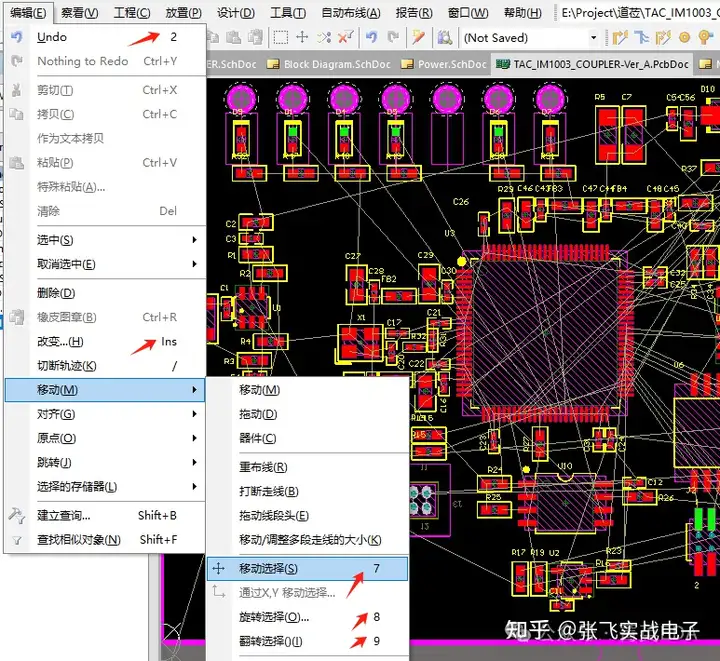
Task: Choose 重布线(R) in the move submenu
Action: (308, 467)
